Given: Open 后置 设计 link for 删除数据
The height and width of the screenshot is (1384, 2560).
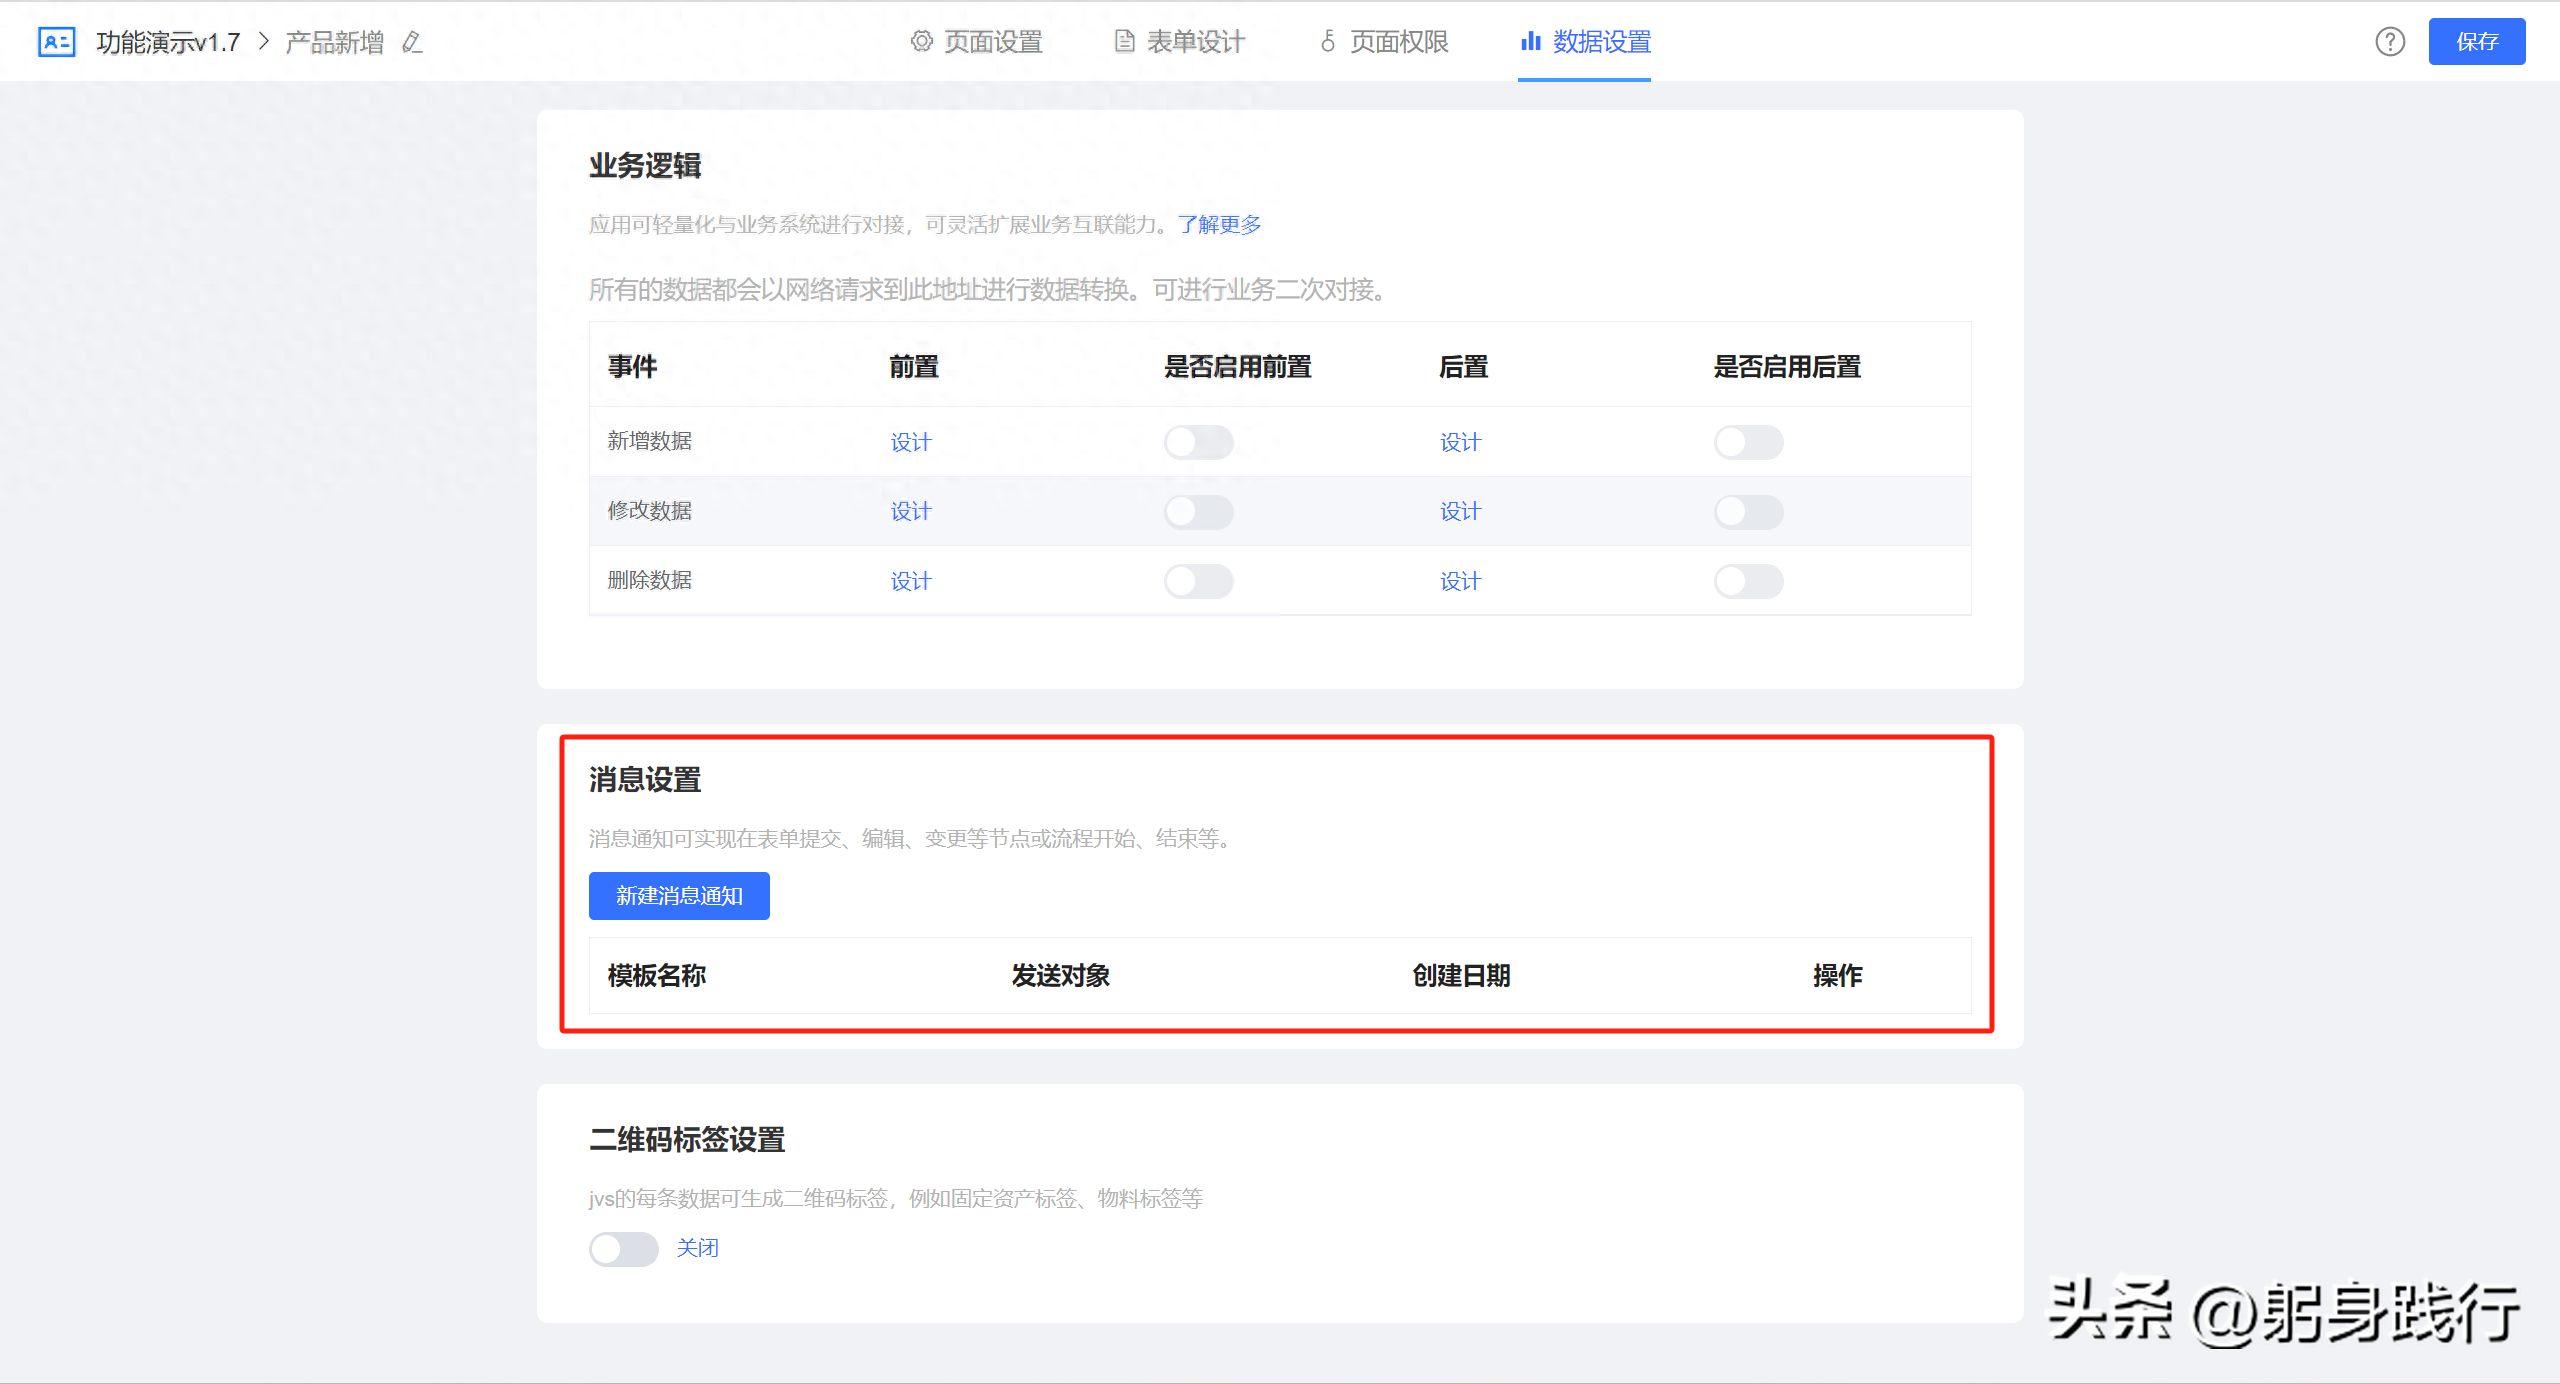Looking at the screenshot, I should pyautogui.click(x=1460, y=581).
